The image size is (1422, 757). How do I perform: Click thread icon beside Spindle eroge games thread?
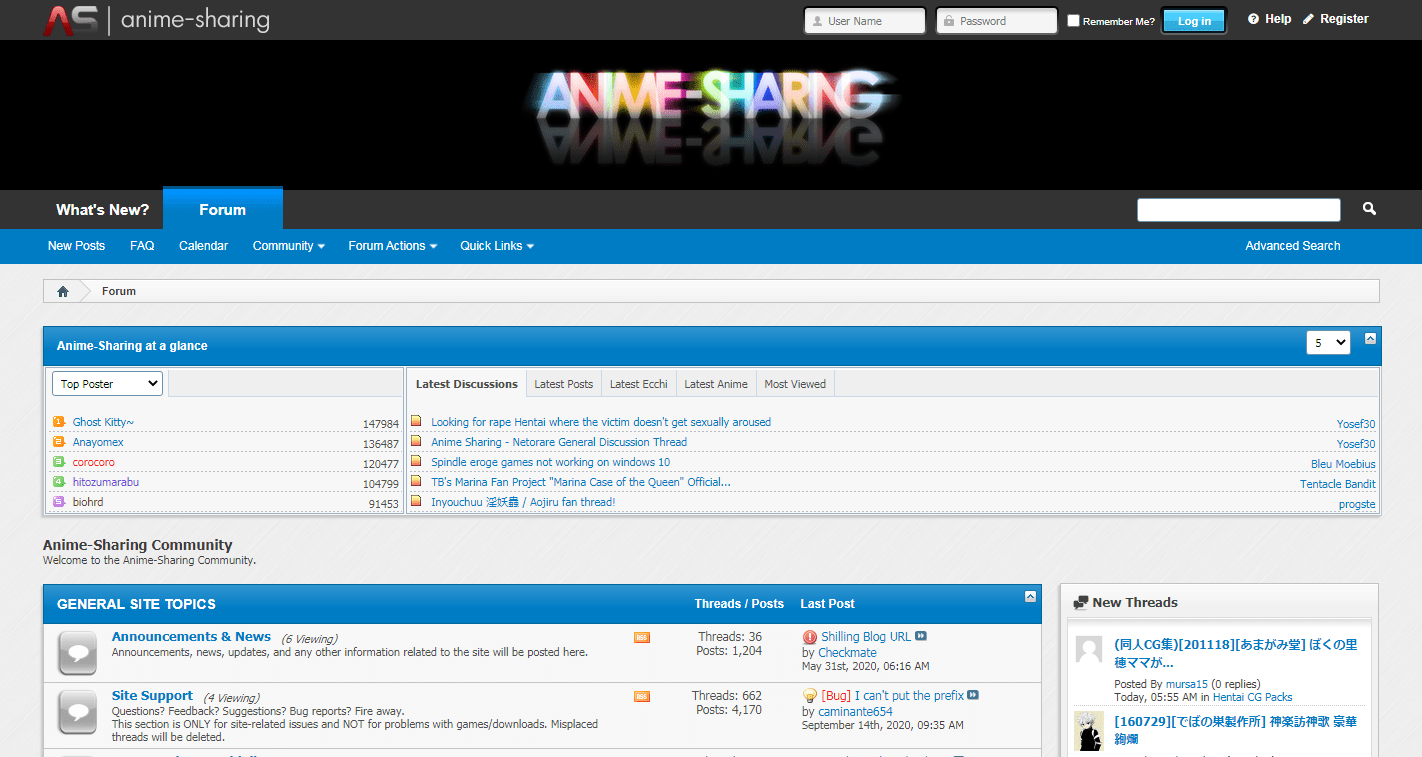[x=416, y=461]
